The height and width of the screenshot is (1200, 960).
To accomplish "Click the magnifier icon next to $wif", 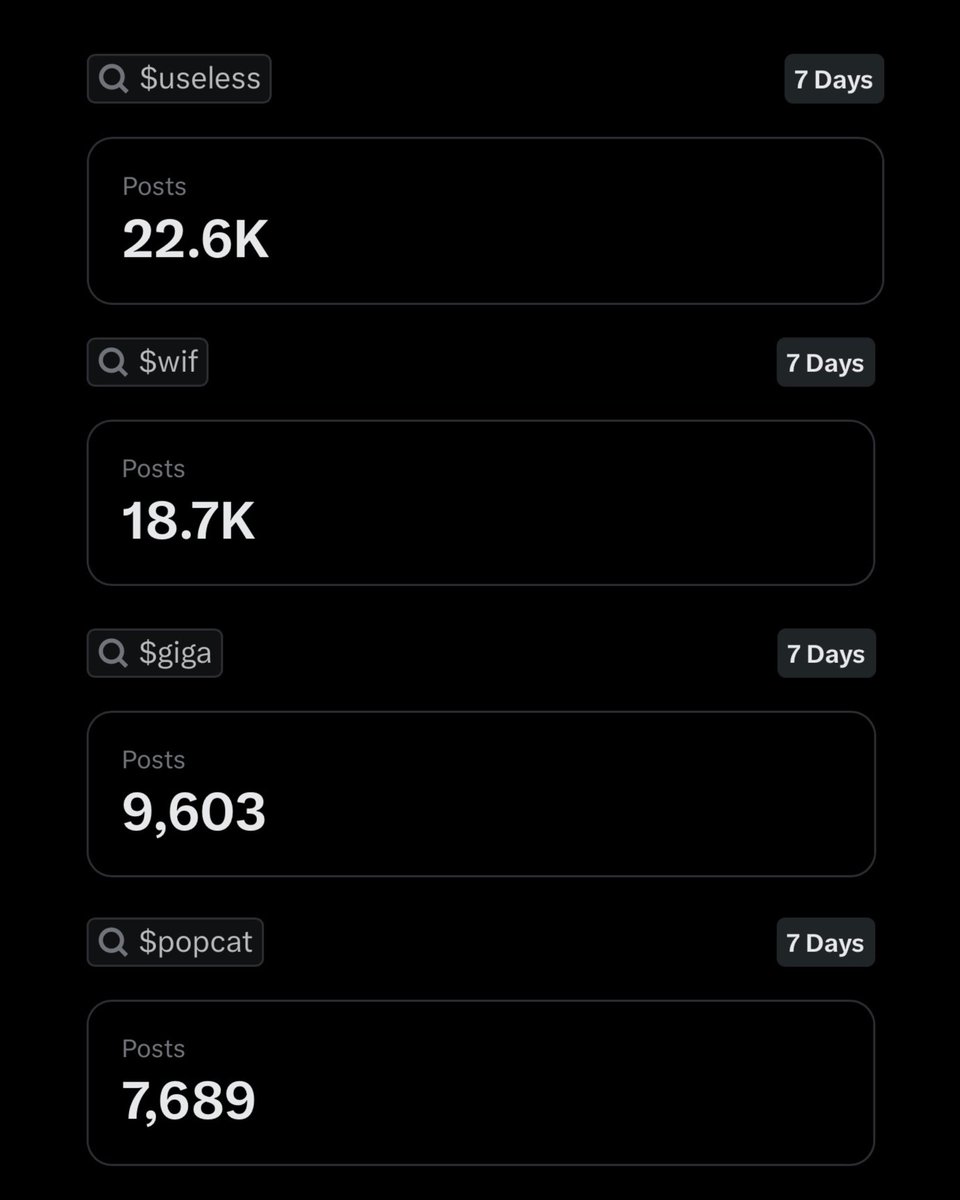I will pyautogui.click(x=113, y=362).
